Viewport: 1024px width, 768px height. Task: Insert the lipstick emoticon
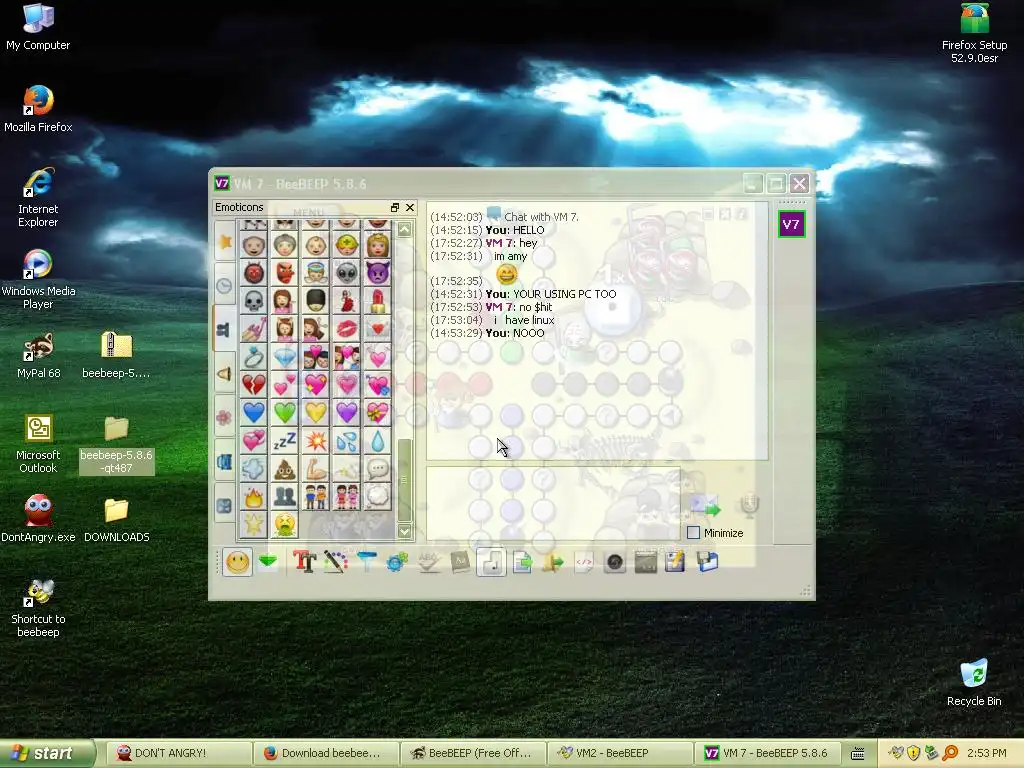point(377,300)
